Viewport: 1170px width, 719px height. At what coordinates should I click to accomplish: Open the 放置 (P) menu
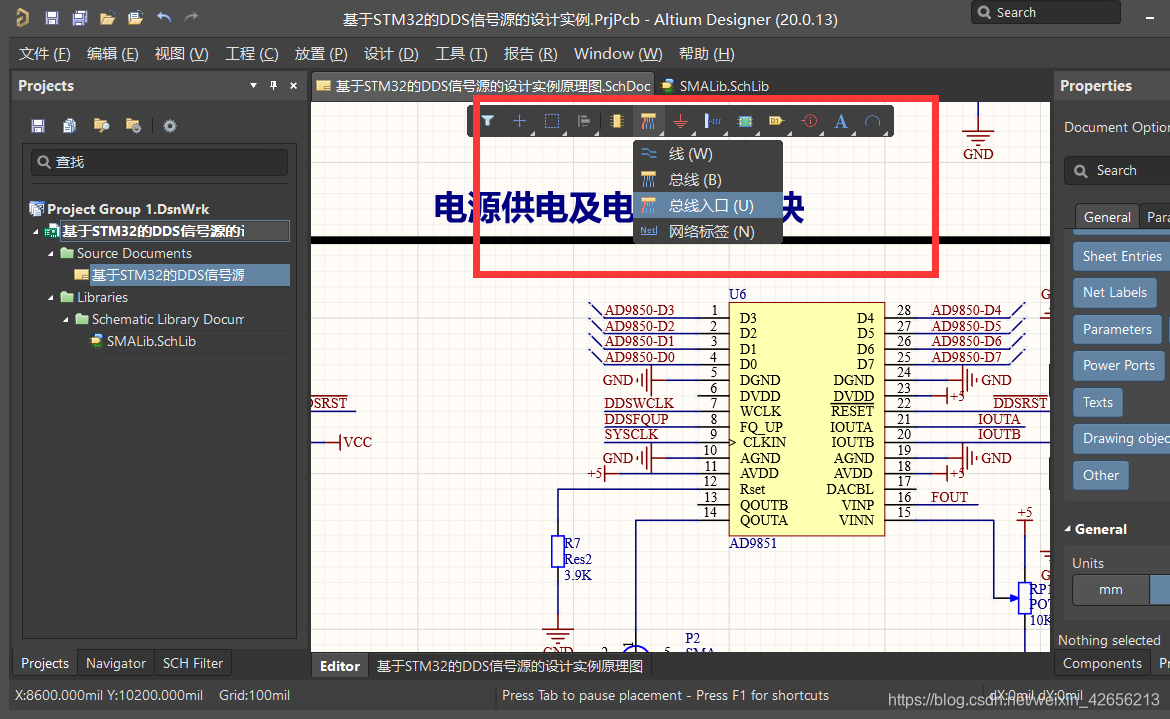[x=321, y=54]
